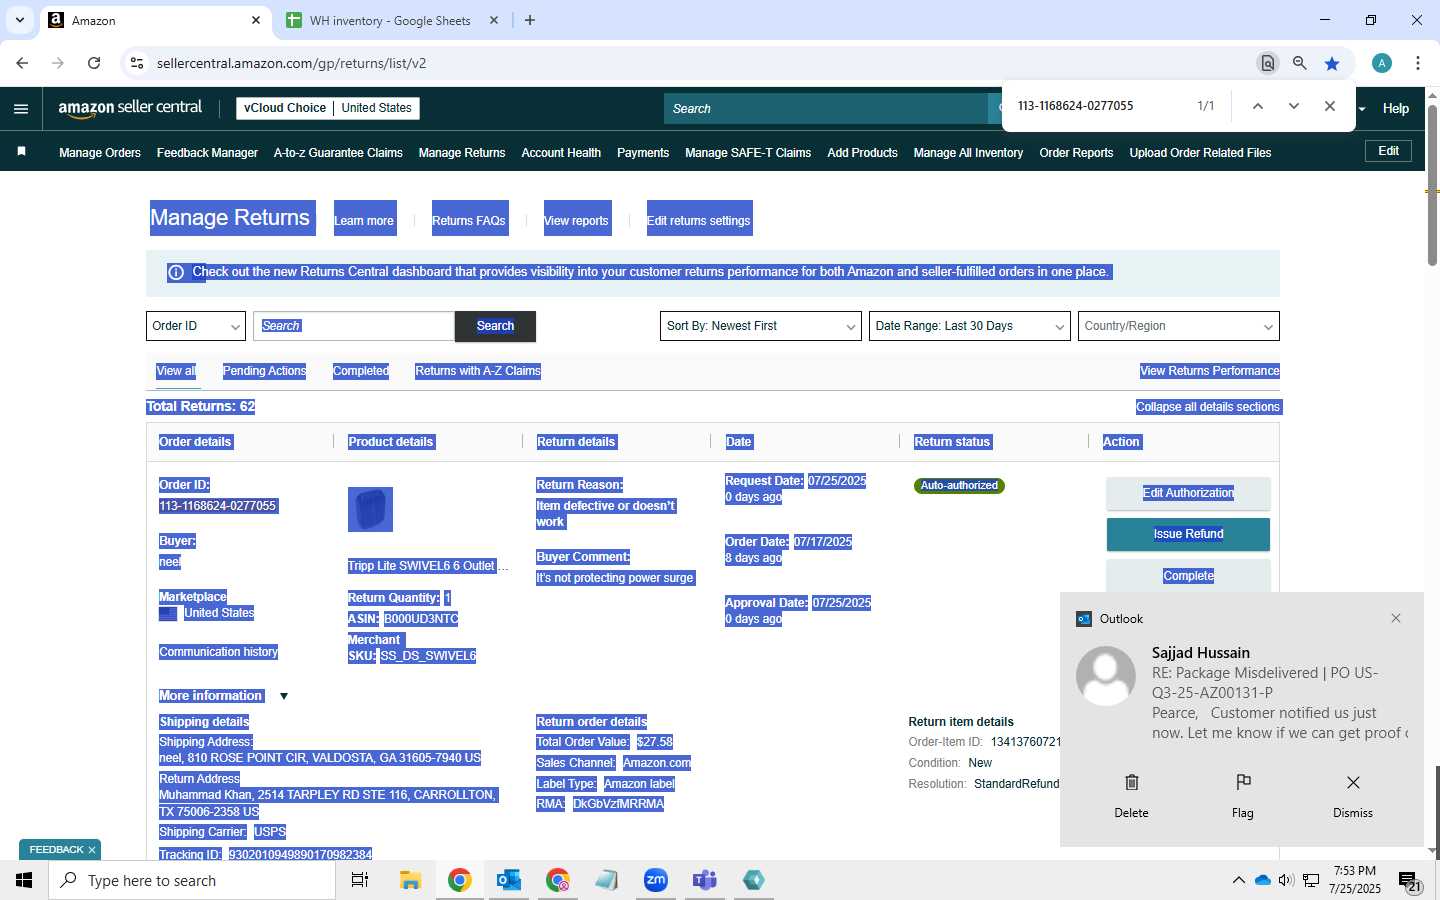Viewport: 1440px width, 900px height.
Task: Switch to the WH inventory Google Sheets tab
Action: tap(391, 21)
